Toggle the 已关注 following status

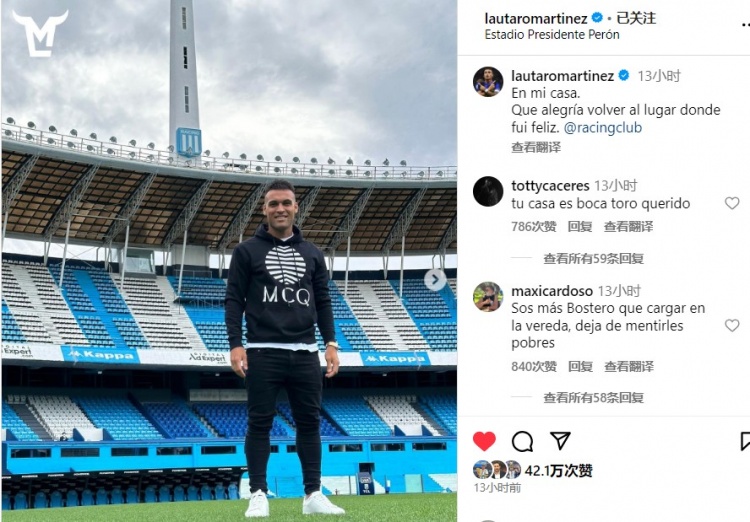pos(636,18)
